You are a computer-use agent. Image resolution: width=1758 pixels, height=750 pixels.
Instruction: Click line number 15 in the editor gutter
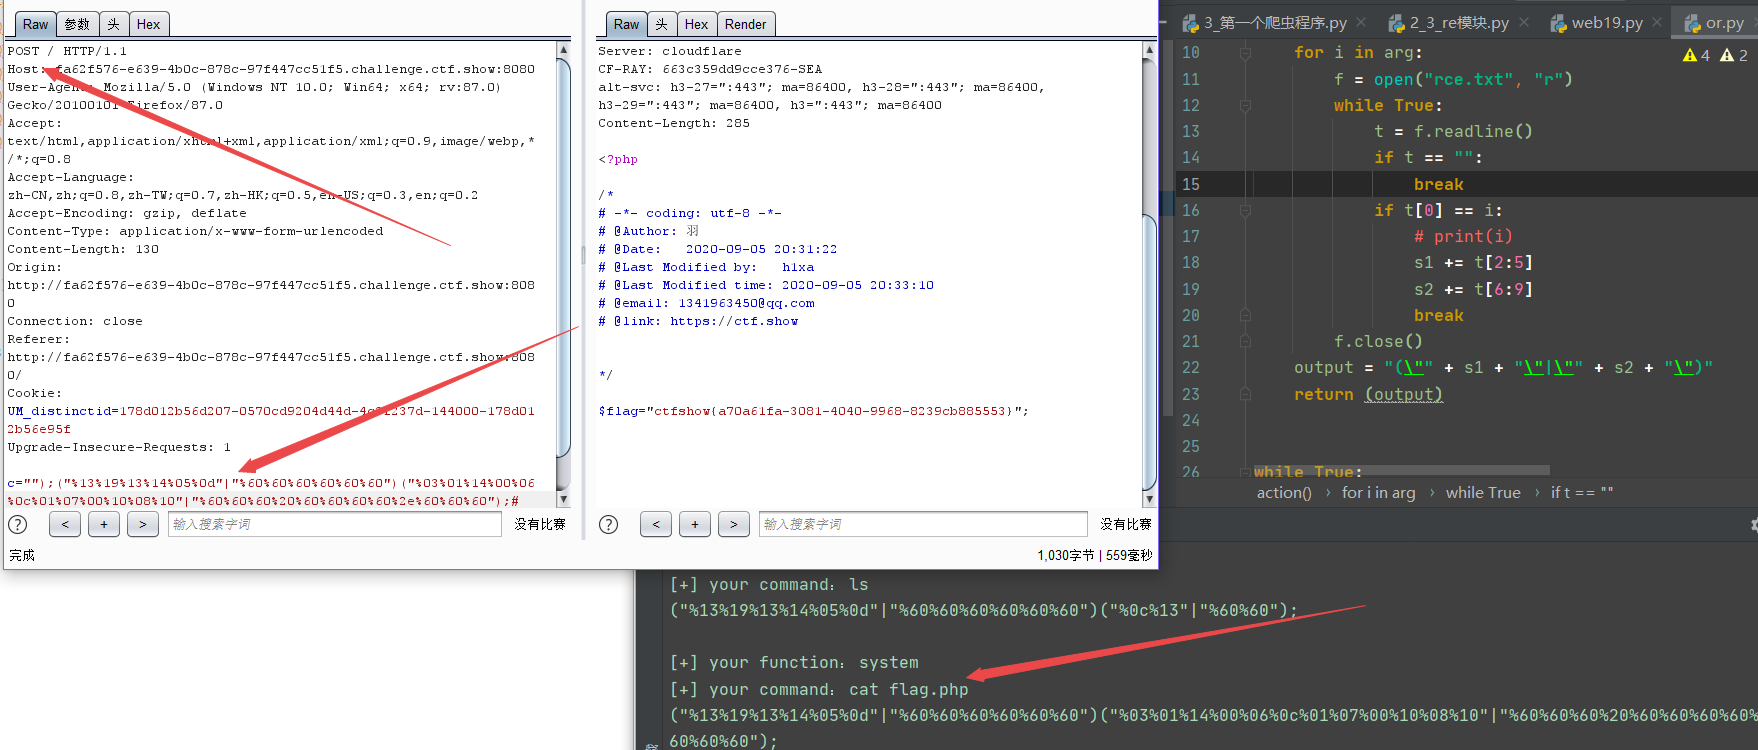[x=1191, y=184]
